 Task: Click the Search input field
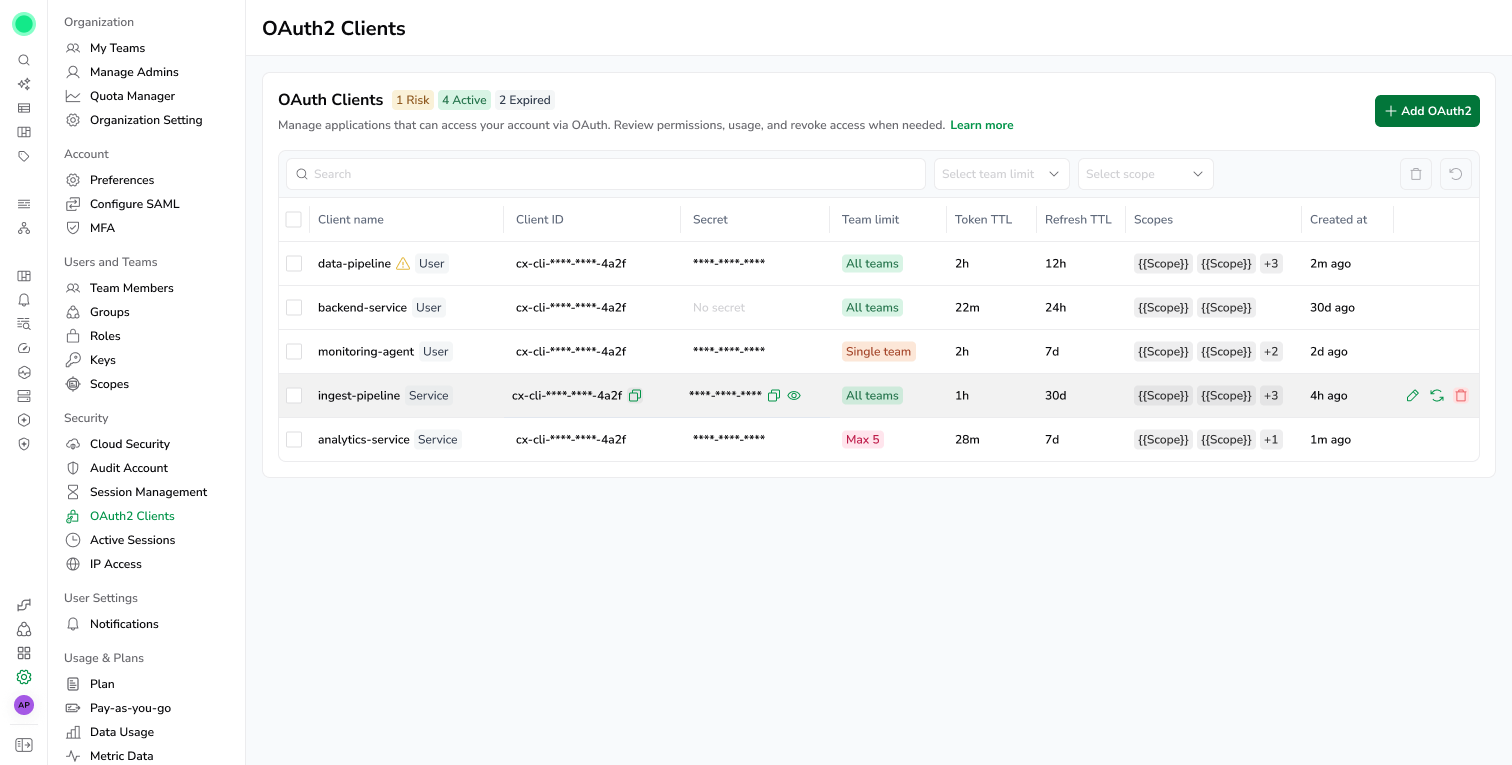point(606,174)
